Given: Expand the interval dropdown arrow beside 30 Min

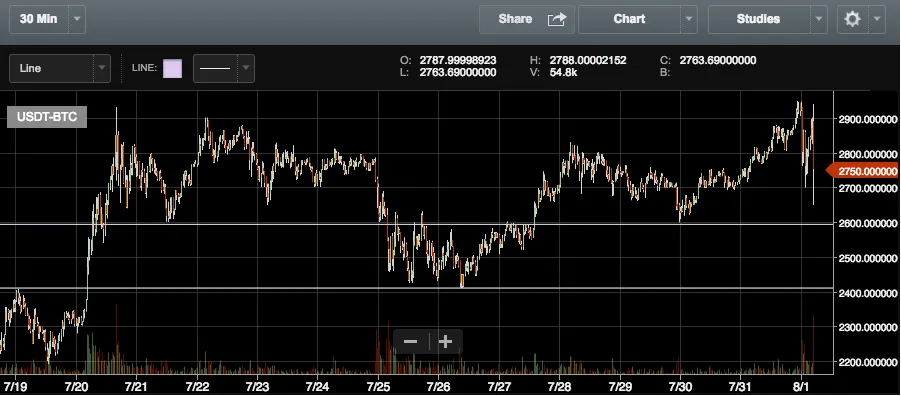Looking at the screenshot, I should pyautogui.click(x=78, y=19).
